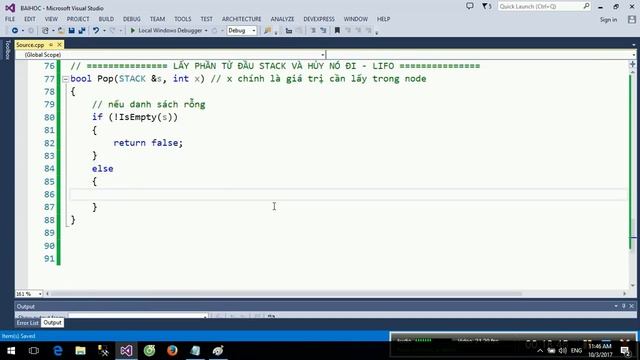Open the BUILD menu
The image size is (640, 360).
(x=106, y=19)
